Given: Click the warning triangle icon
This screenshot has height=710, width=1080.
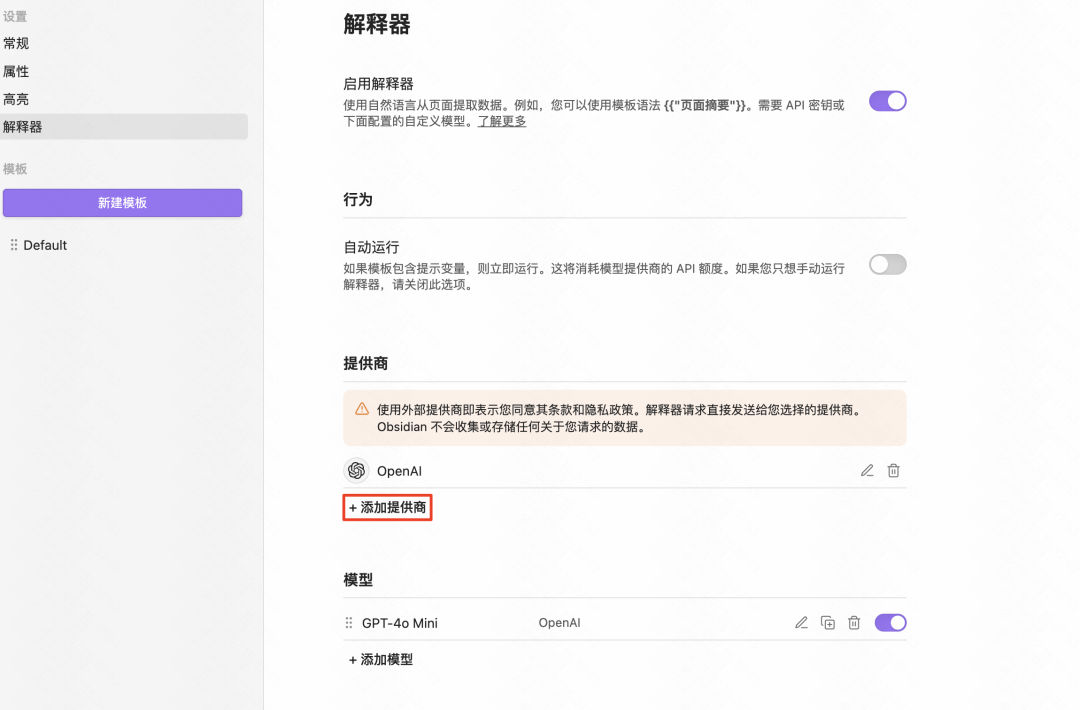Looking at the screenshot, I should tap(362, 409).
